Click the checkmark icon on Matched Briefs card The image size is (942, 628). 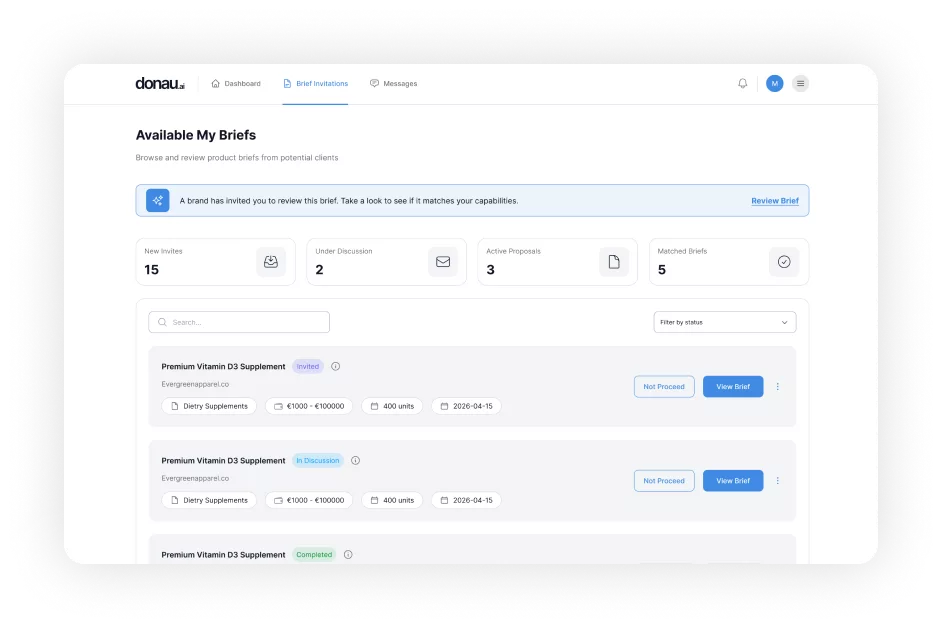point(784,261)
